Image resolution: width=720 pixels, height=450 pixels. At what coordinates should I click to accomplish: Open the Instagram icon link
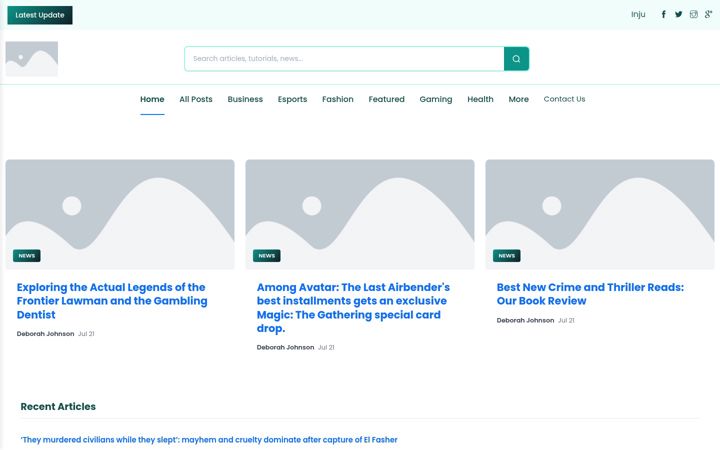click(x=693, y=14)
